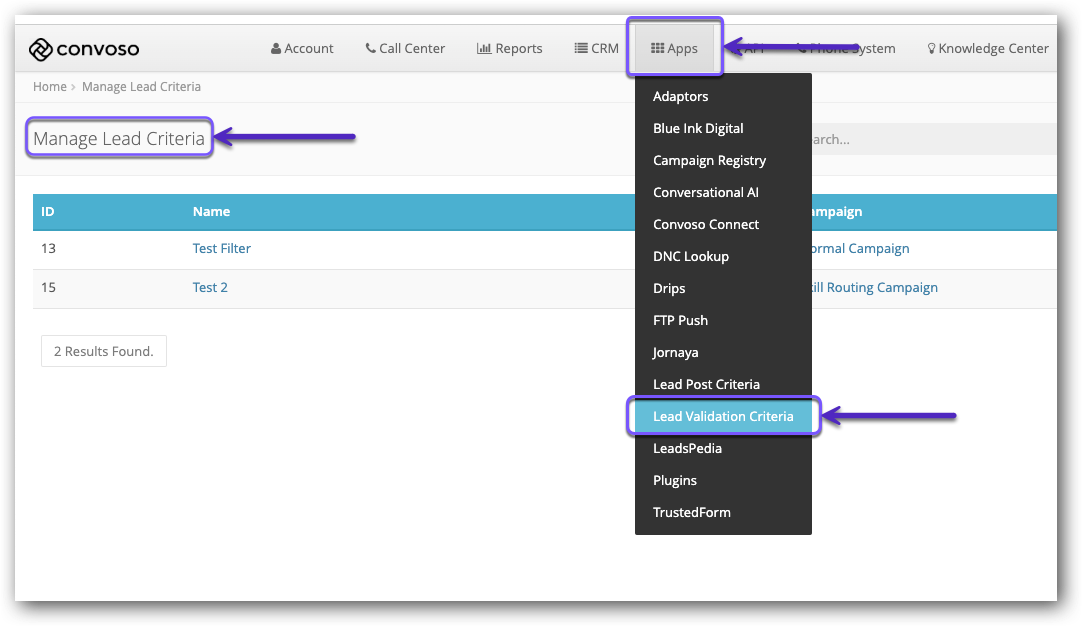1082x626 pixels.
Task: Click the campaign link in the Test Filter row
Action: [860, 248]
